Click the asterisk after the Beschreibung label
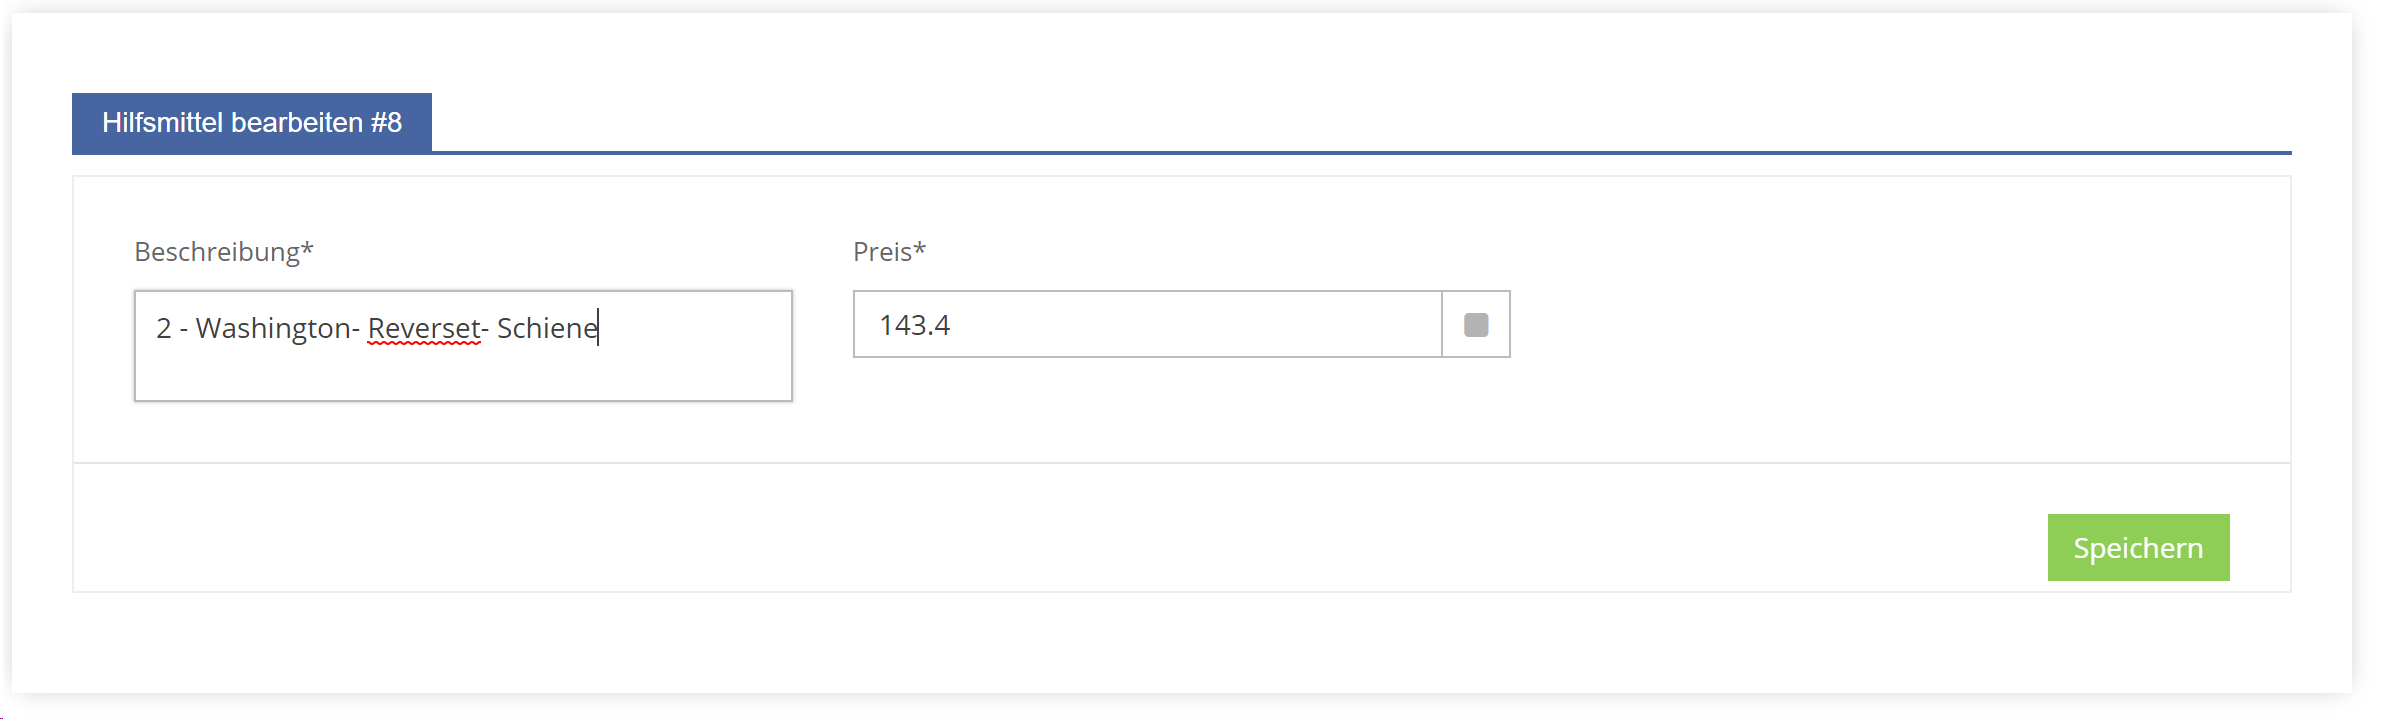Viewport: 2389px width, 719px height. click(307, 246)
